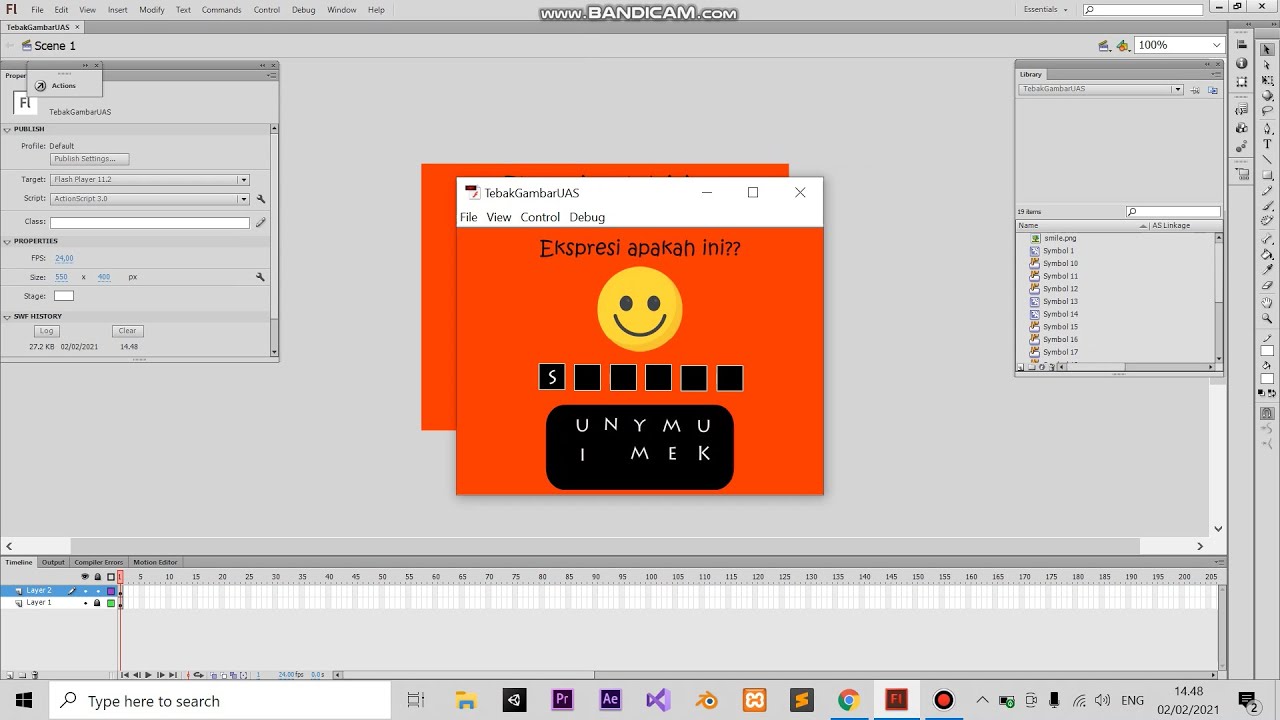Click letter Y in game keypad
The height and width of the screenshot is (720, 1280).
point(641,425)
